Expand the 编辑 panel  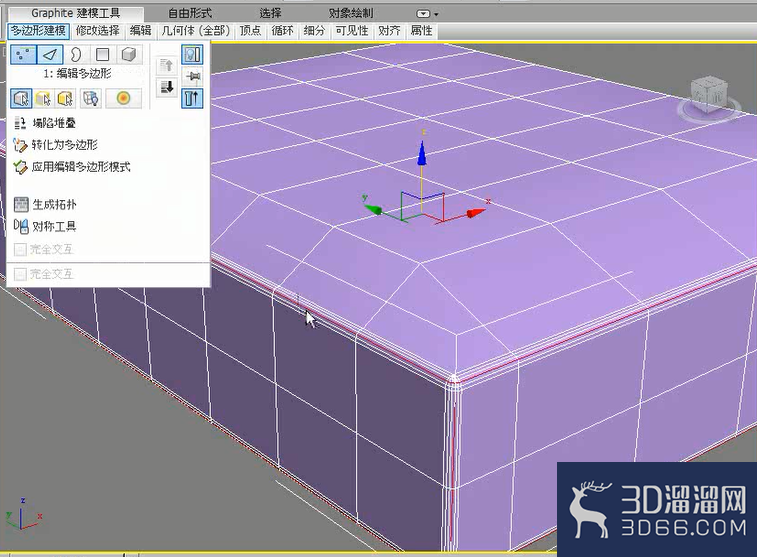pyautogui.click(x=140, y=31)
